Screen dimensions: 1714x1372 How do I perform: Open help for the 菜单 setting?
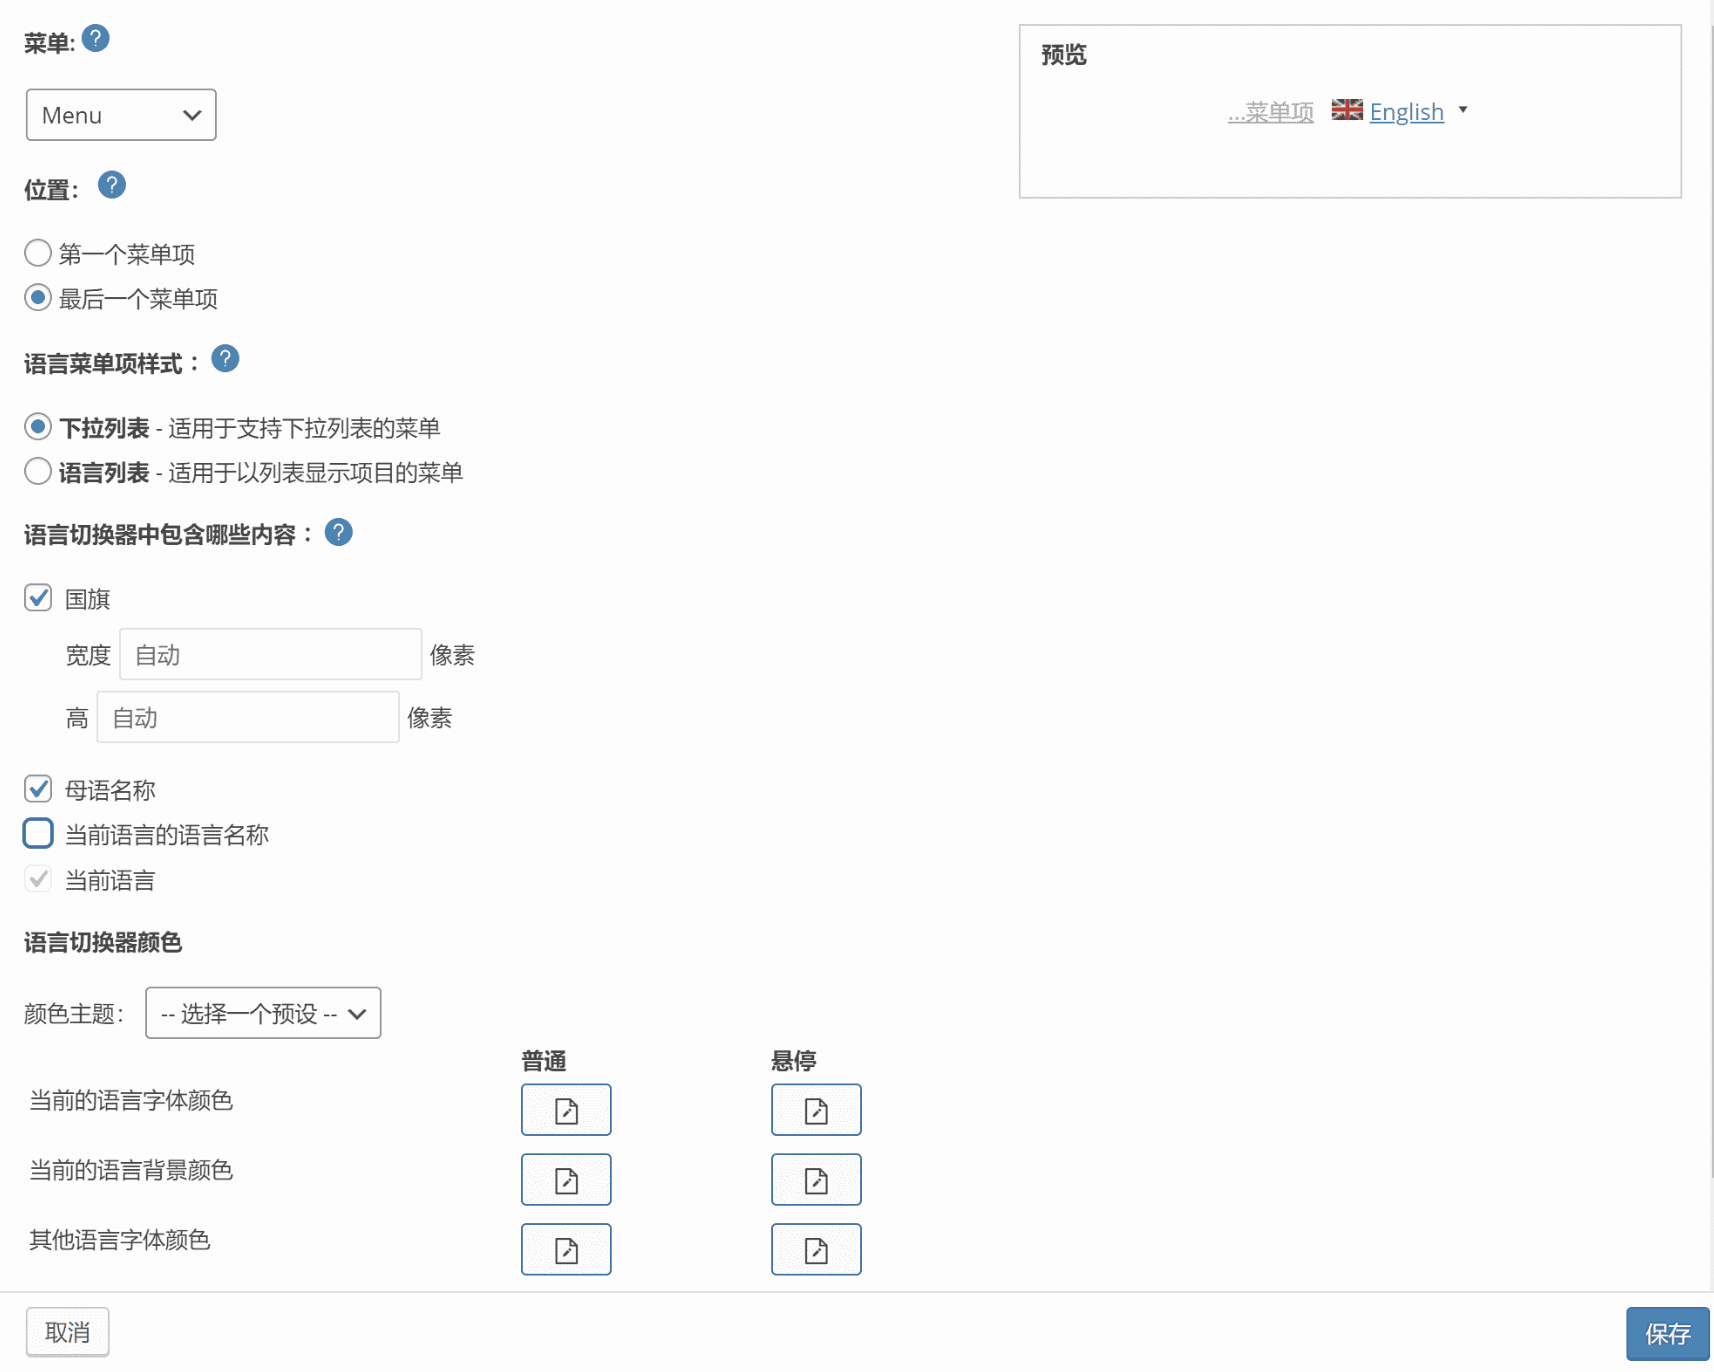(95, 38)
